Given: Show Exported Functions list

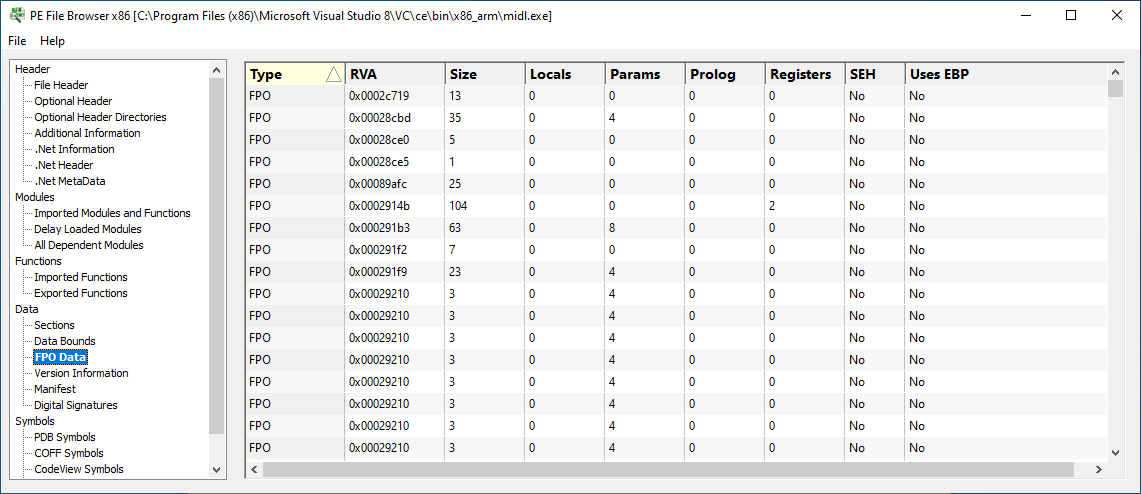Looking at the screenshot, I should [81, 293].
